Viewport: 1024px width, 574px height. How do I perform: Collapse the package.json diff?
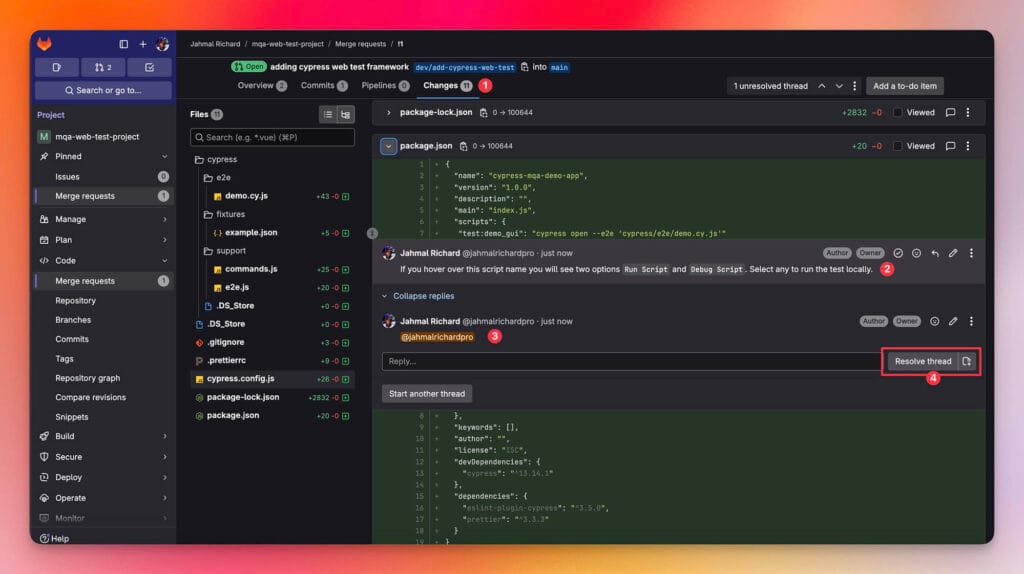click(389, 146)
